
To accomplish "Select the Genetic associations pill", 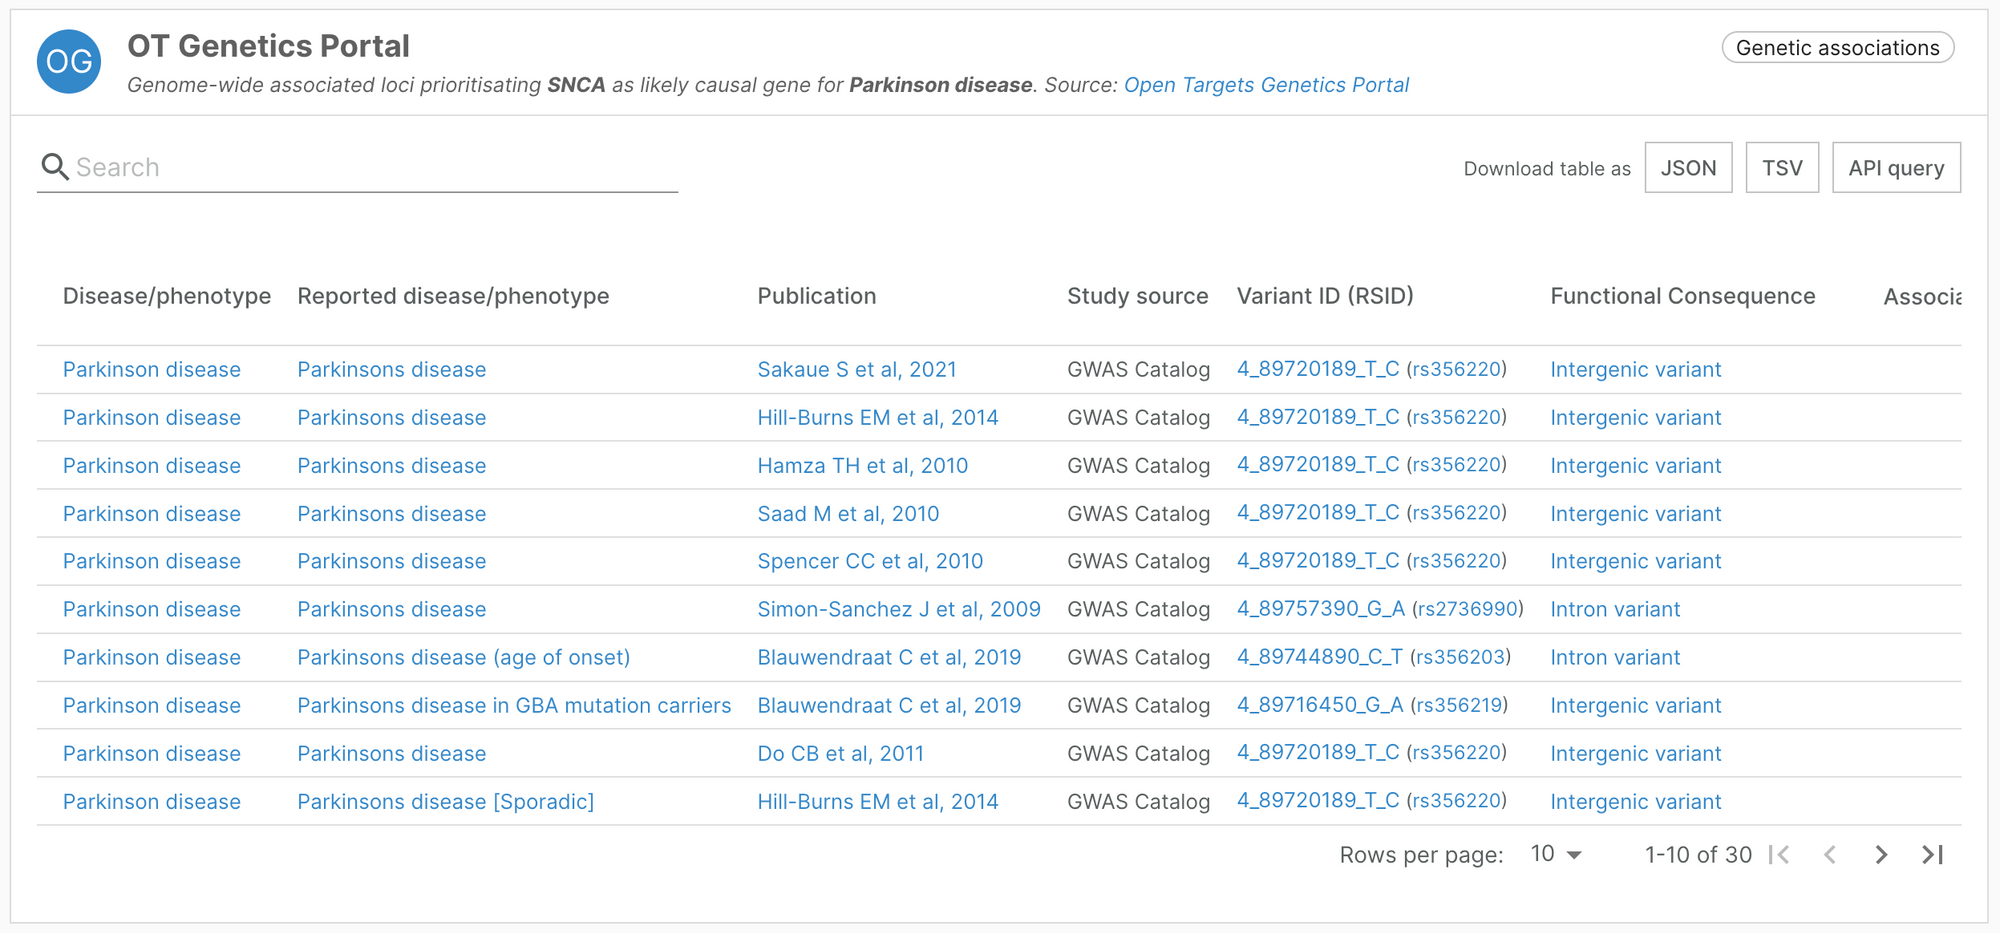I will (1838, 47).
